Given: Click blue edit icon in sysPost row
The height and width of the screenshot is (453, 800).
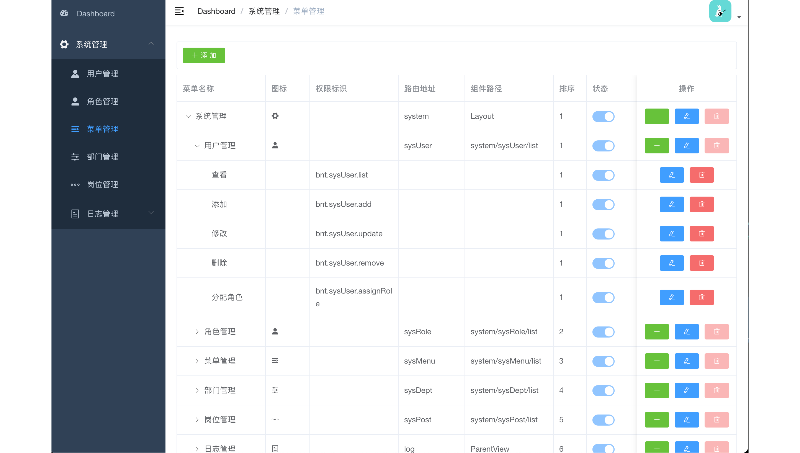Looking at the screenshot, I should pyautogui.click(x=687, y=420).
